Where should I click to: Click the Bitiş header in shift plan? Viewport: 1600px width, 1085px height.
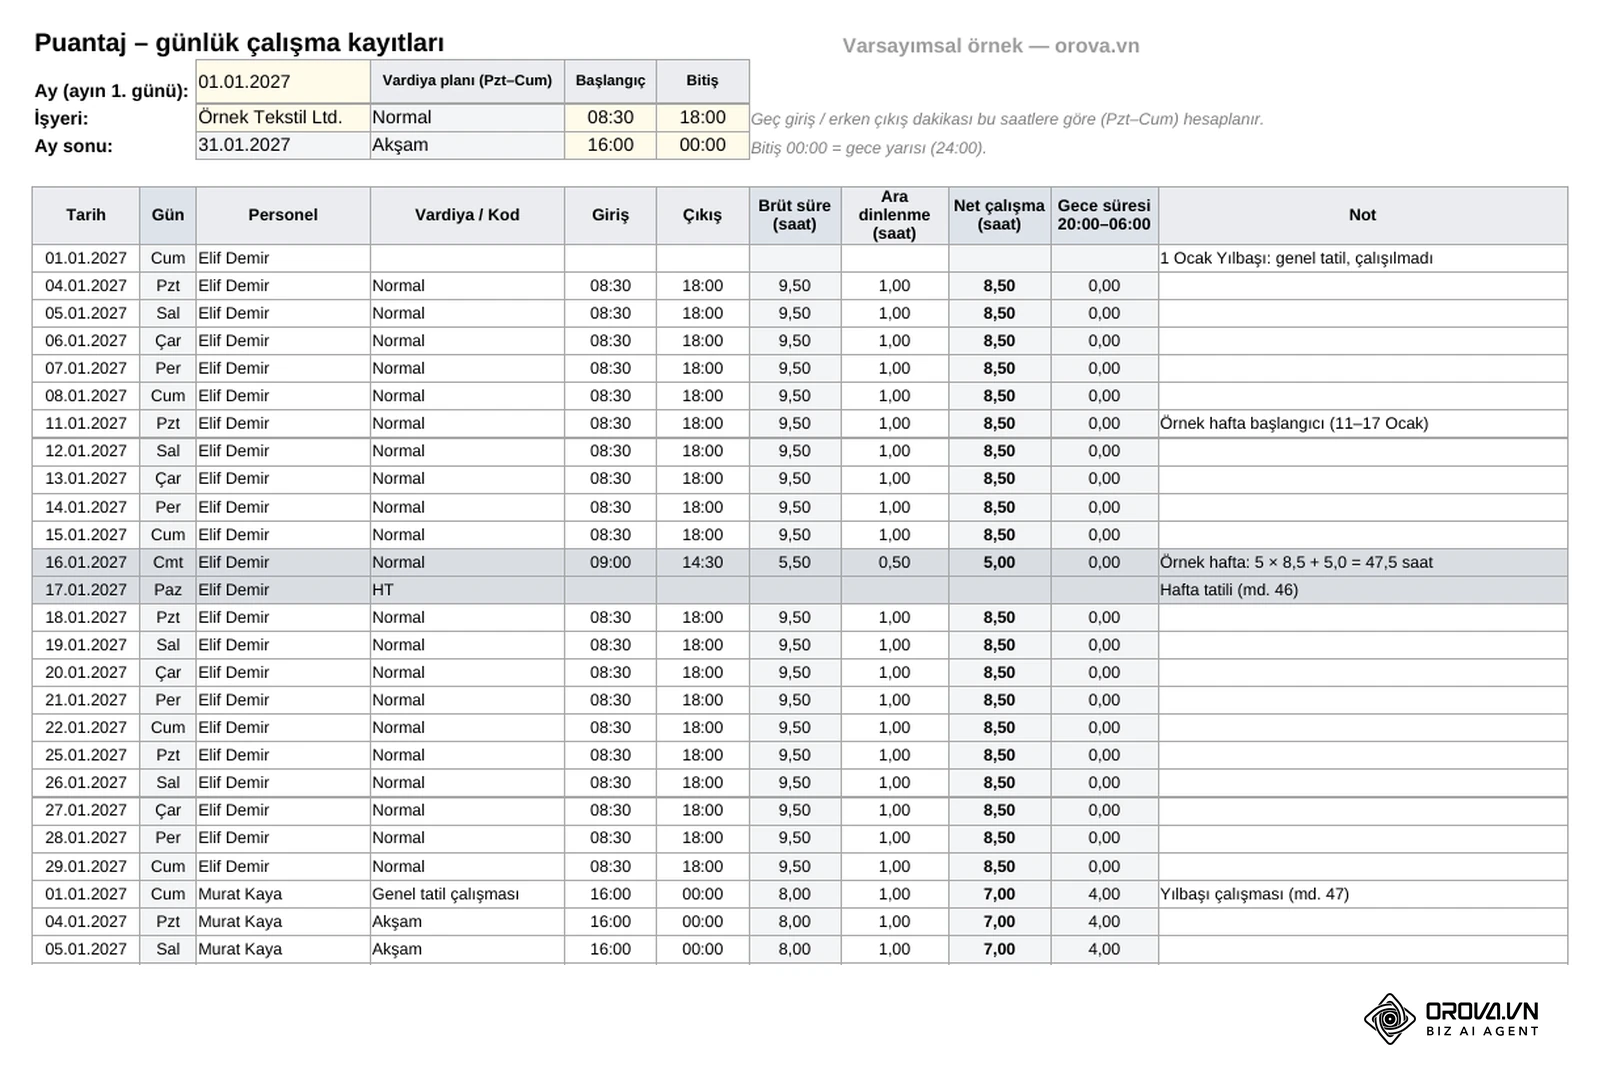click(702, 81)
